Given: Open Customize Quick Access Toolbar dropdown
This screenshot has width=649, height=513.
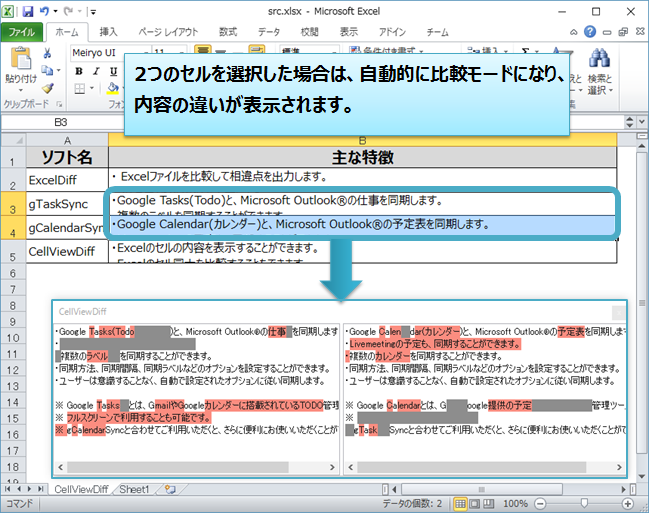Looking at the screenshot, I should point(93,12).
